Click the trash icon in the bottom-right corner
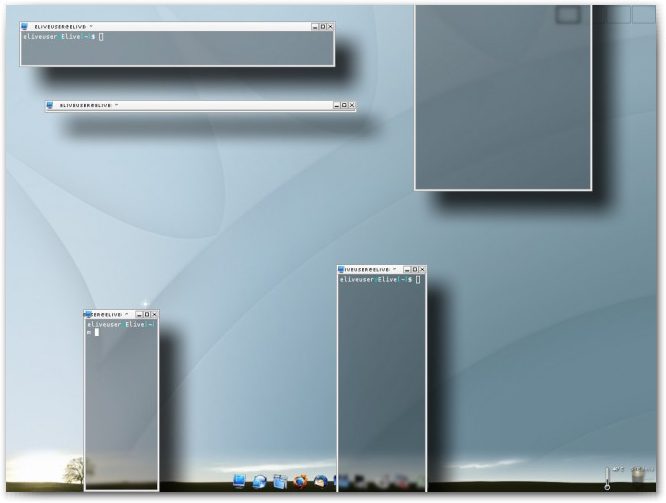Image resolution: width=666 pixels, height=503 pixels. [638, 476]
